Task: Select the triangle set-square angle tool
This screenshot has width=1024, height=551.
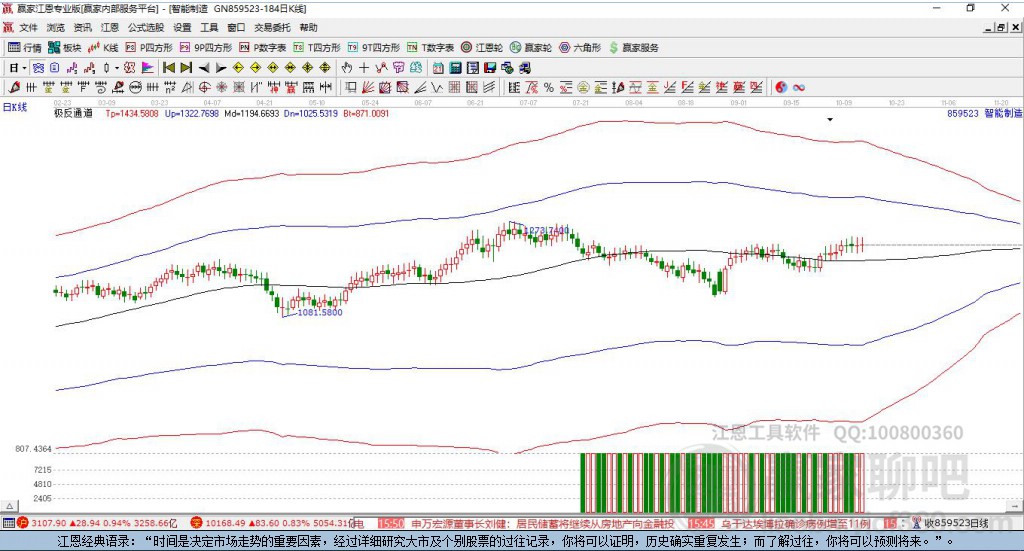Action: tap(187, 87)
